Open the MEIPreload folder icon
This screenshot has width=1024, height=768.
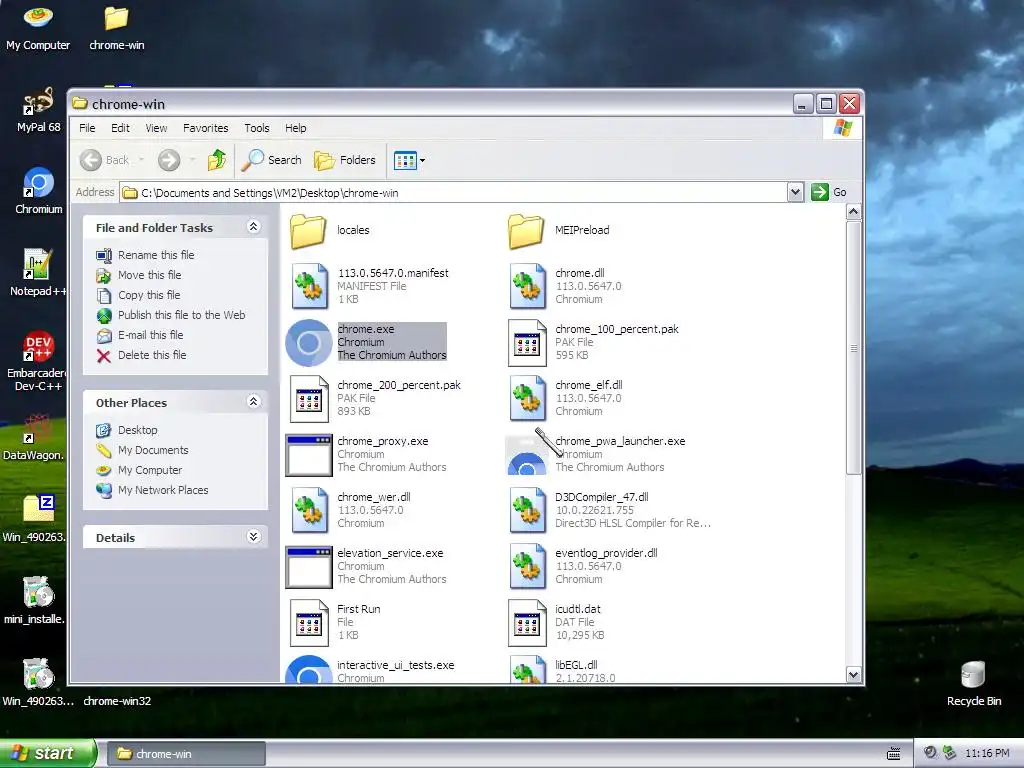pyautogui.click(x=526, y=231)
